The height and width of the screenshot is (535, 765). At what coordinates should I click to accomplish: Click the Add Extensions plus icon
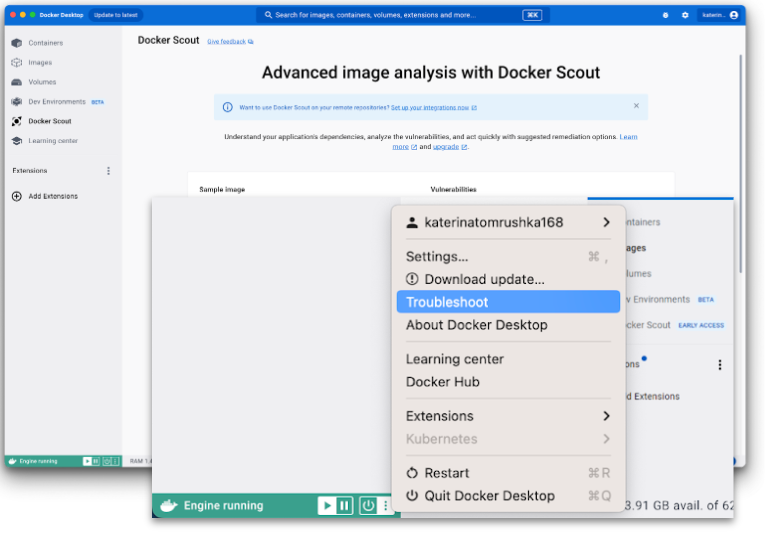click(x=16, y=196)
